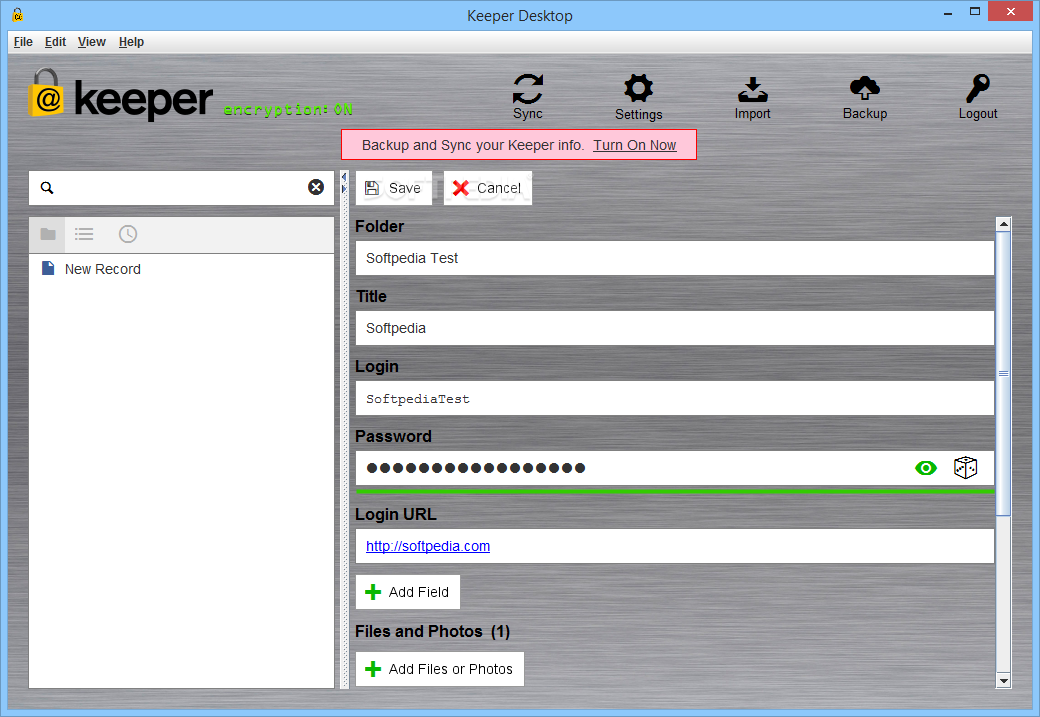Focus the search input box

(180, 188)
